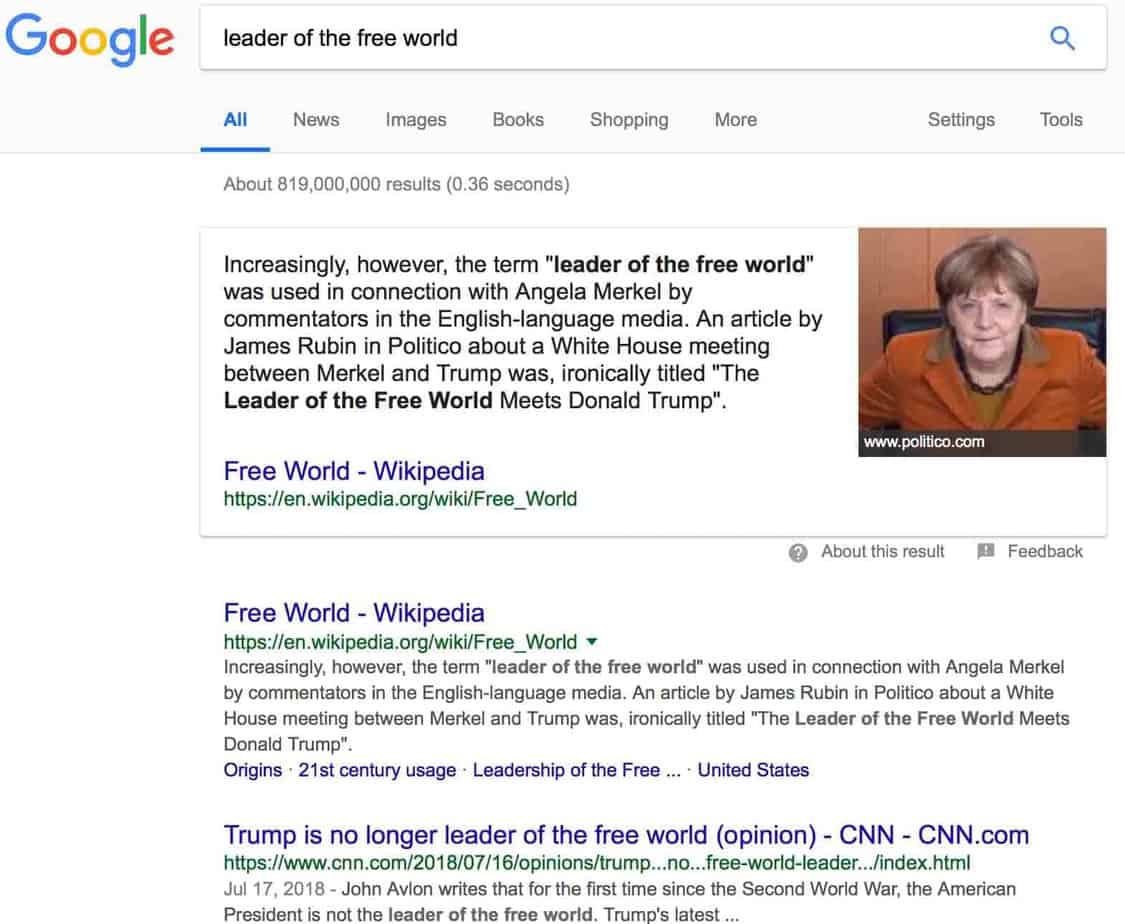Open the first organic 'Free World - Wikipedia' result
This screenshot has height=924, width=1125.
point(354,613)
